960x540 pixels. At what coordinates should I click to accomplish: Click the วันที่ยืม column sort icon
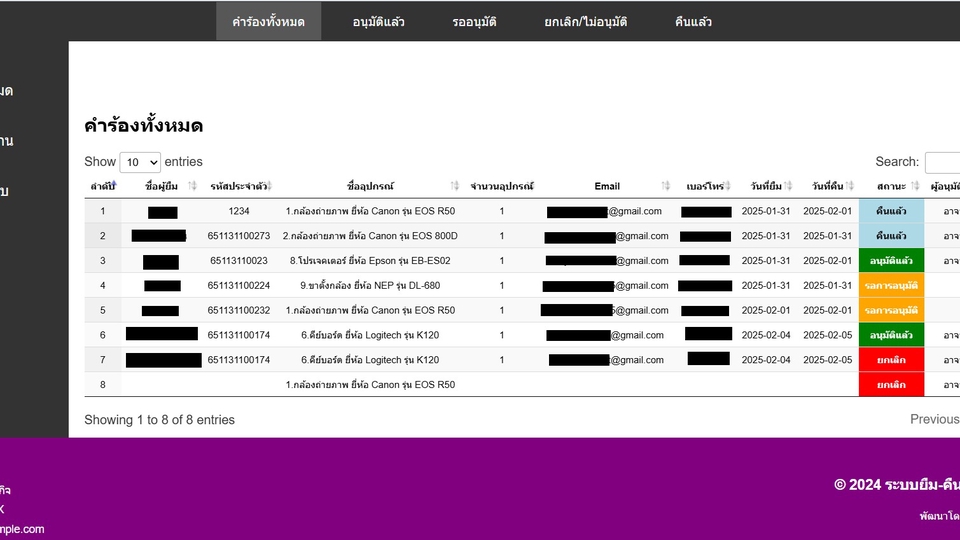coord(789,186)
